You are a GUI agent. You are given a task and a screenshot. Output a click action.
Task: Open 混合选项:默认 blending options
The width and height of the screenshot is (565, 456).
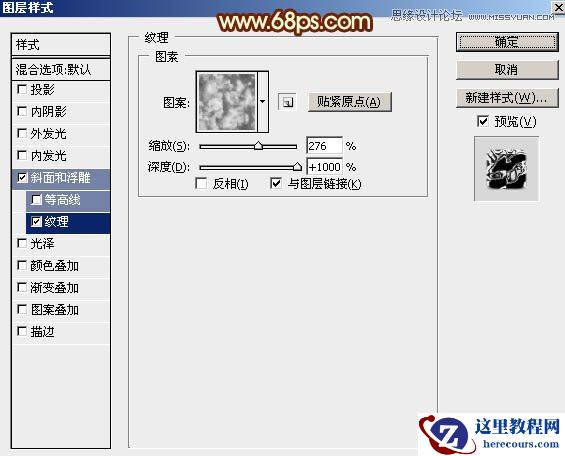[x=61, y=70]
